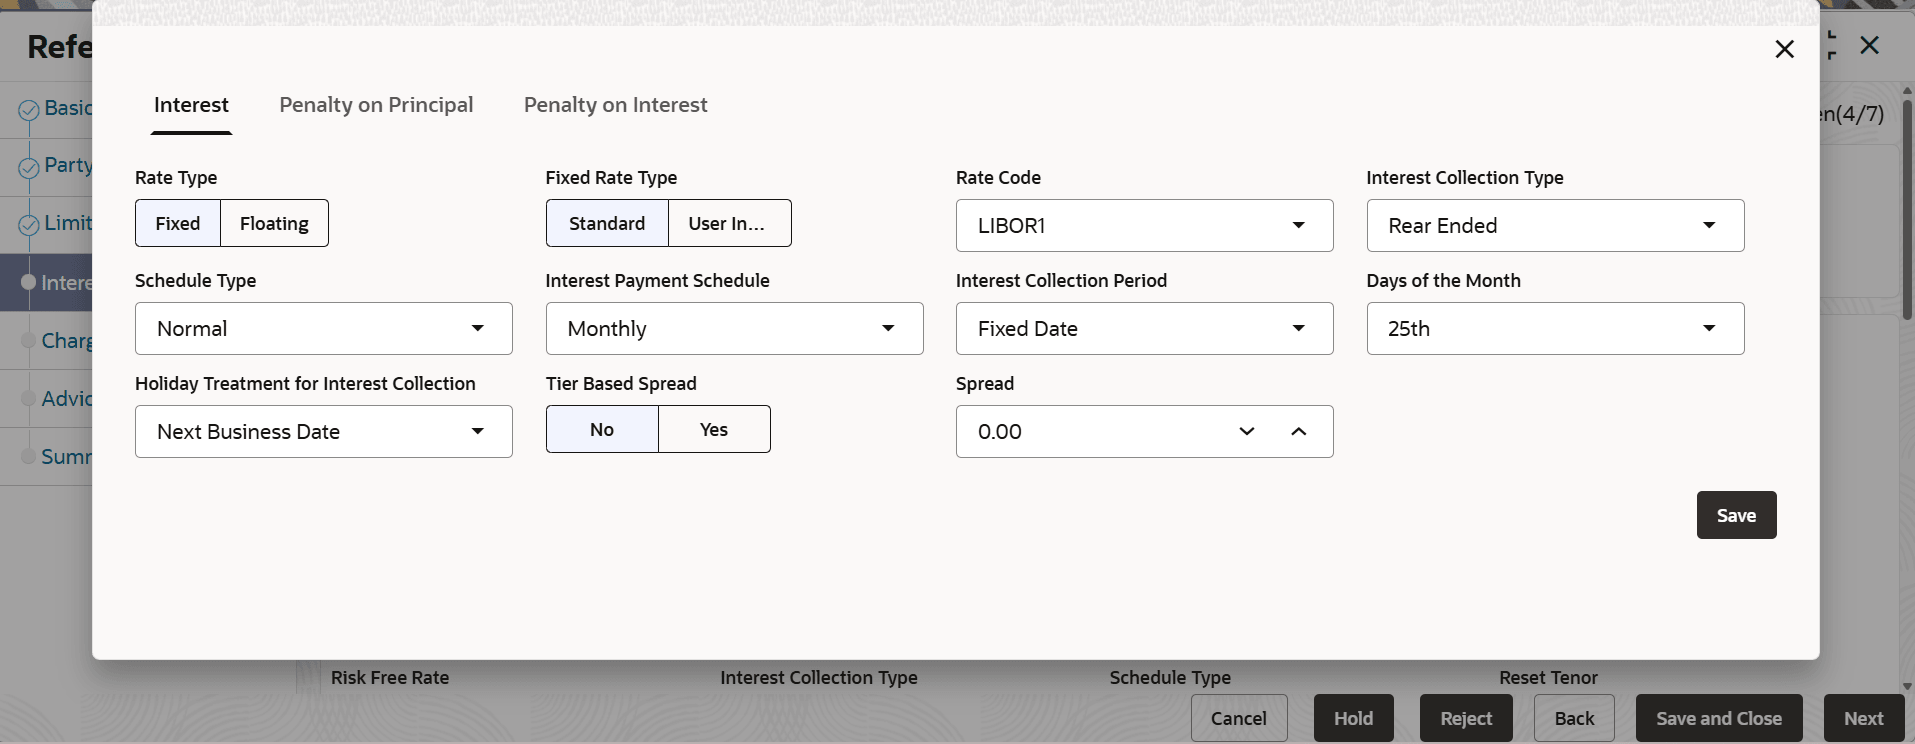The width and height of the screenshot is (1915, 744).
Task: Click the Party step checkmark icon
Action: point(29,167)
